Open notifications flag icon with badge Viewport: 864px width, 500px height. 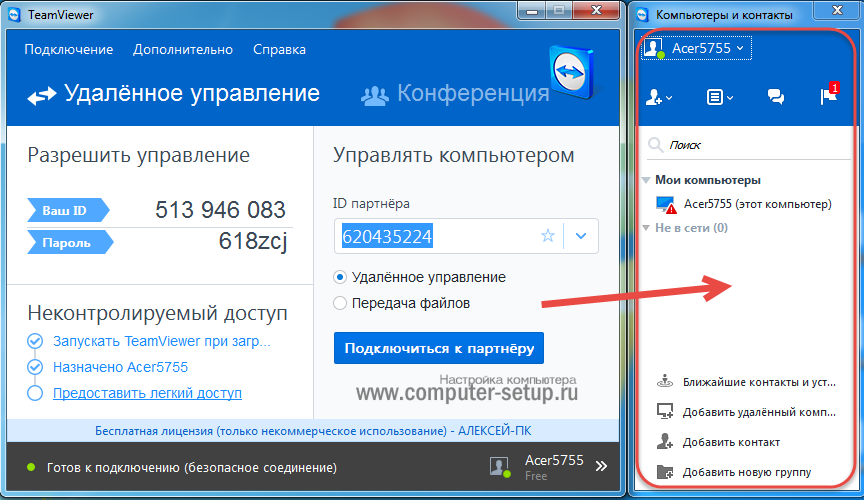coord(829,95)
